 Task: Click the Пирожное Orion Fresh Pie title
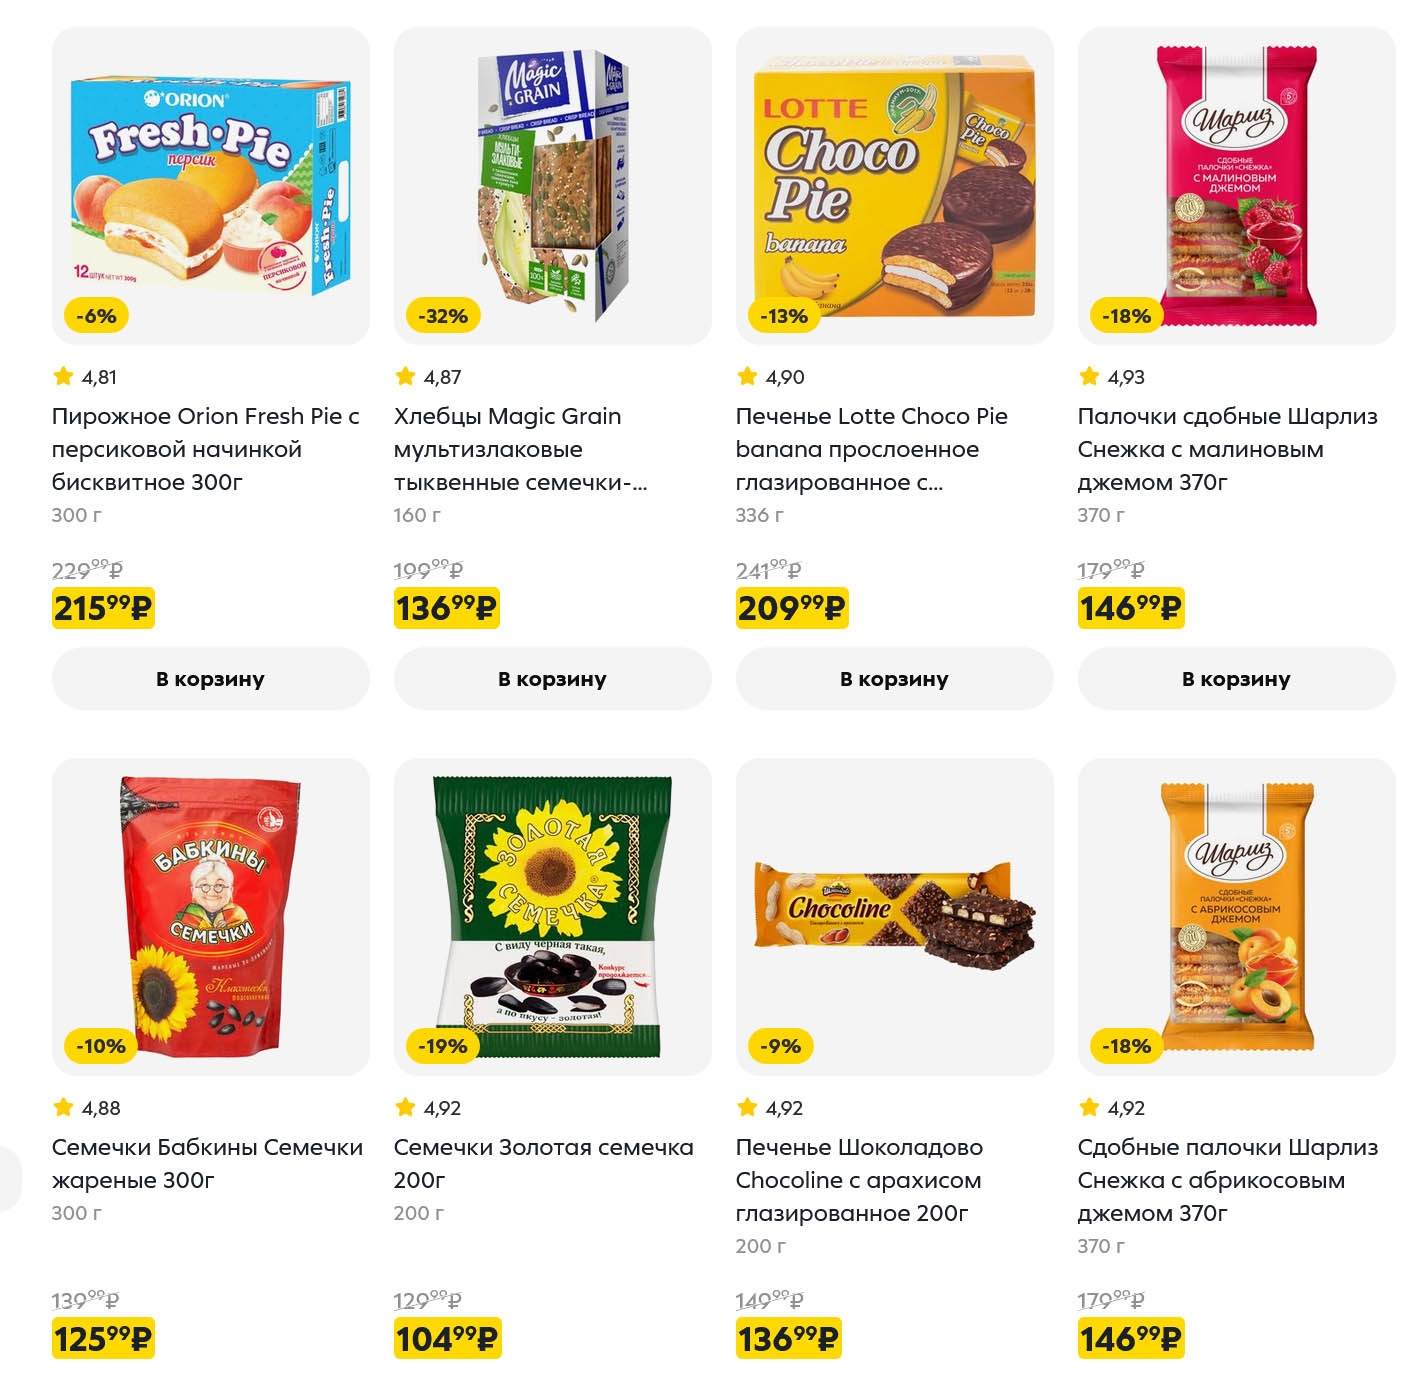205,449
